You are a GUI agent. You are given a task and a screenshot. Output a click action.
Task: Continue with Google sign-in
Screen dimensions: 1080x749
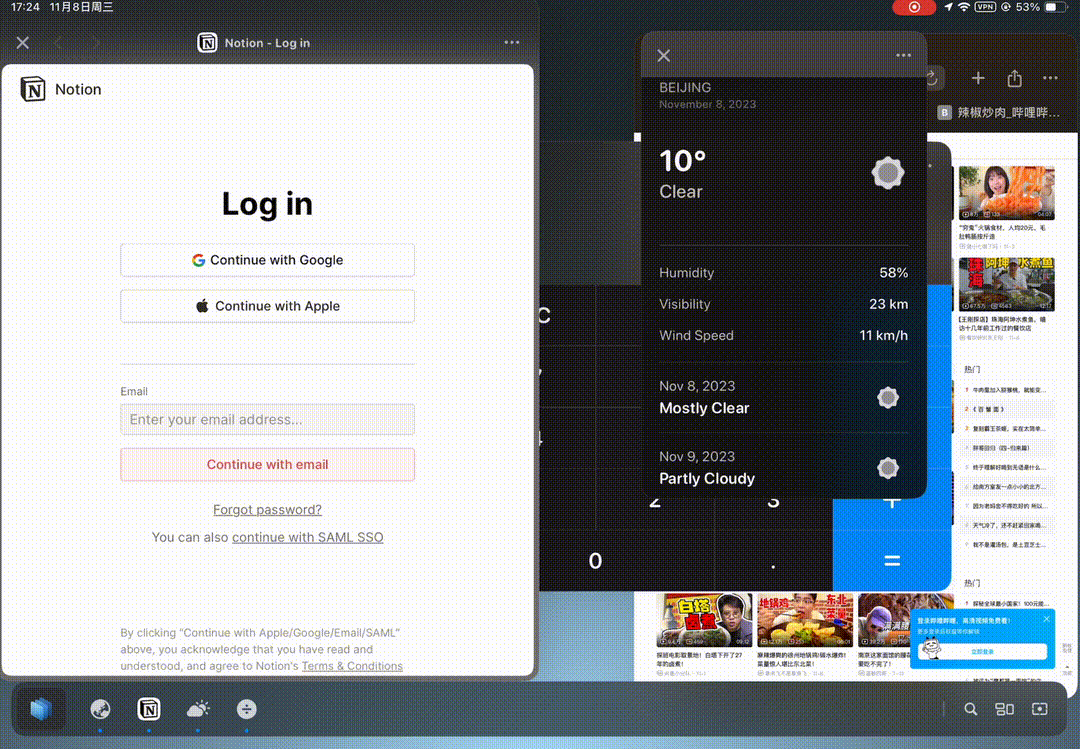pyautogui.click(x=267, y=260)
